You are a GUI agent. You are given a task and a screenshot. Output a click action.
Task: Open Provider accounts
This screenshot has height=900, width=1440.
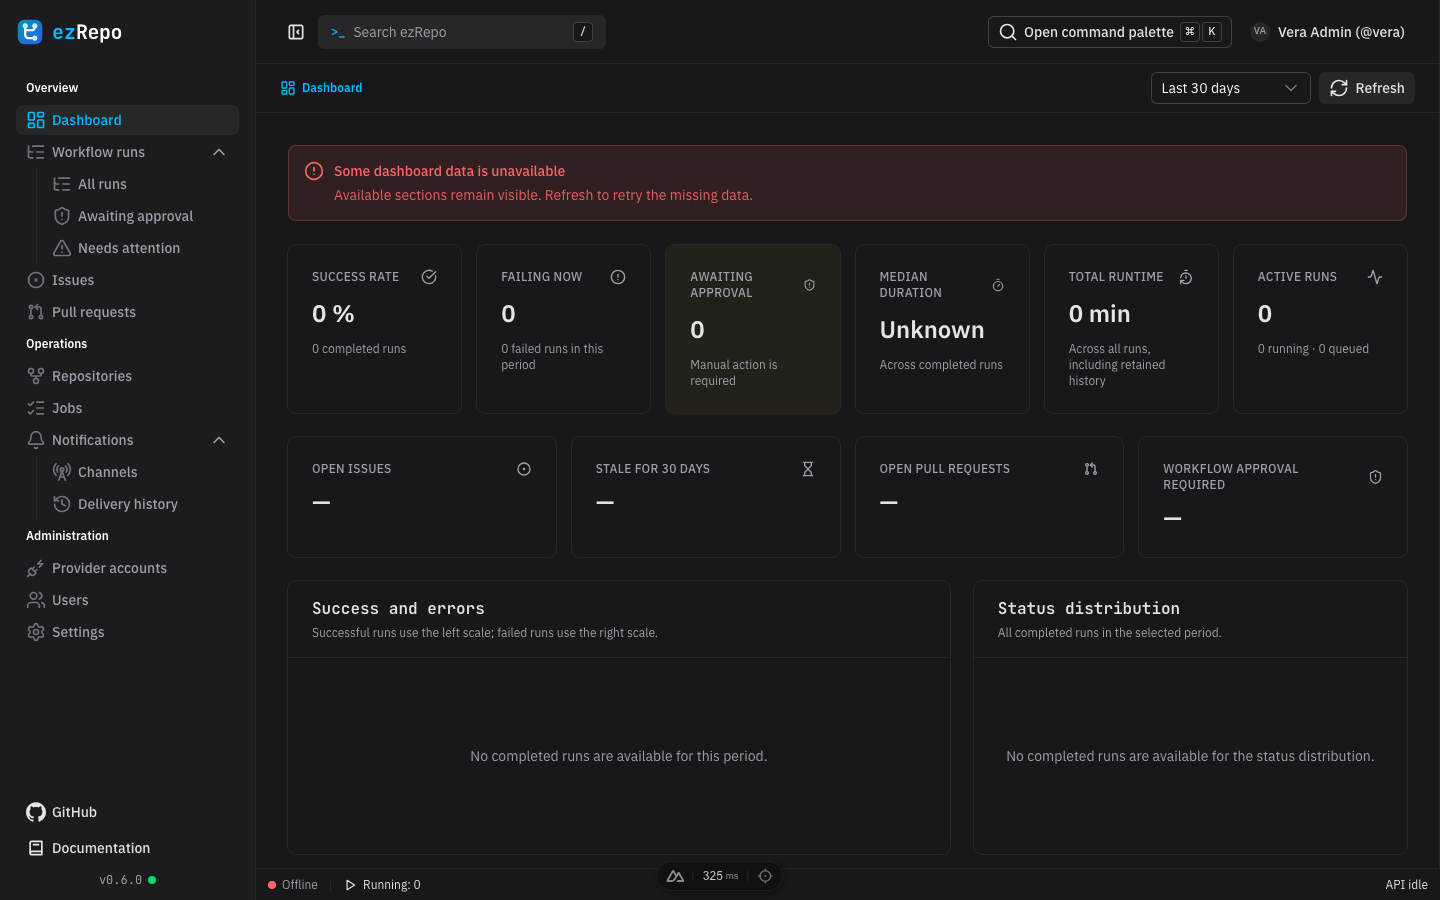coord(127,568)
